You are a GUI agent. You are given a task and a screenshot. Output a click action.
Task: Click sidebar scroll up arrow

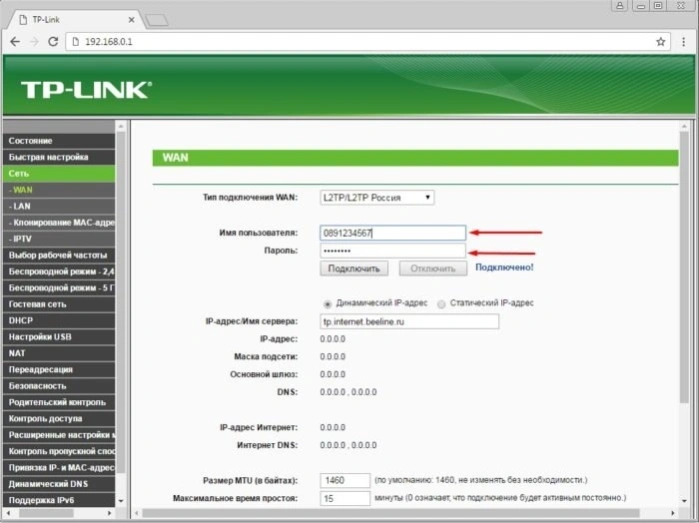tap(121, 127)
